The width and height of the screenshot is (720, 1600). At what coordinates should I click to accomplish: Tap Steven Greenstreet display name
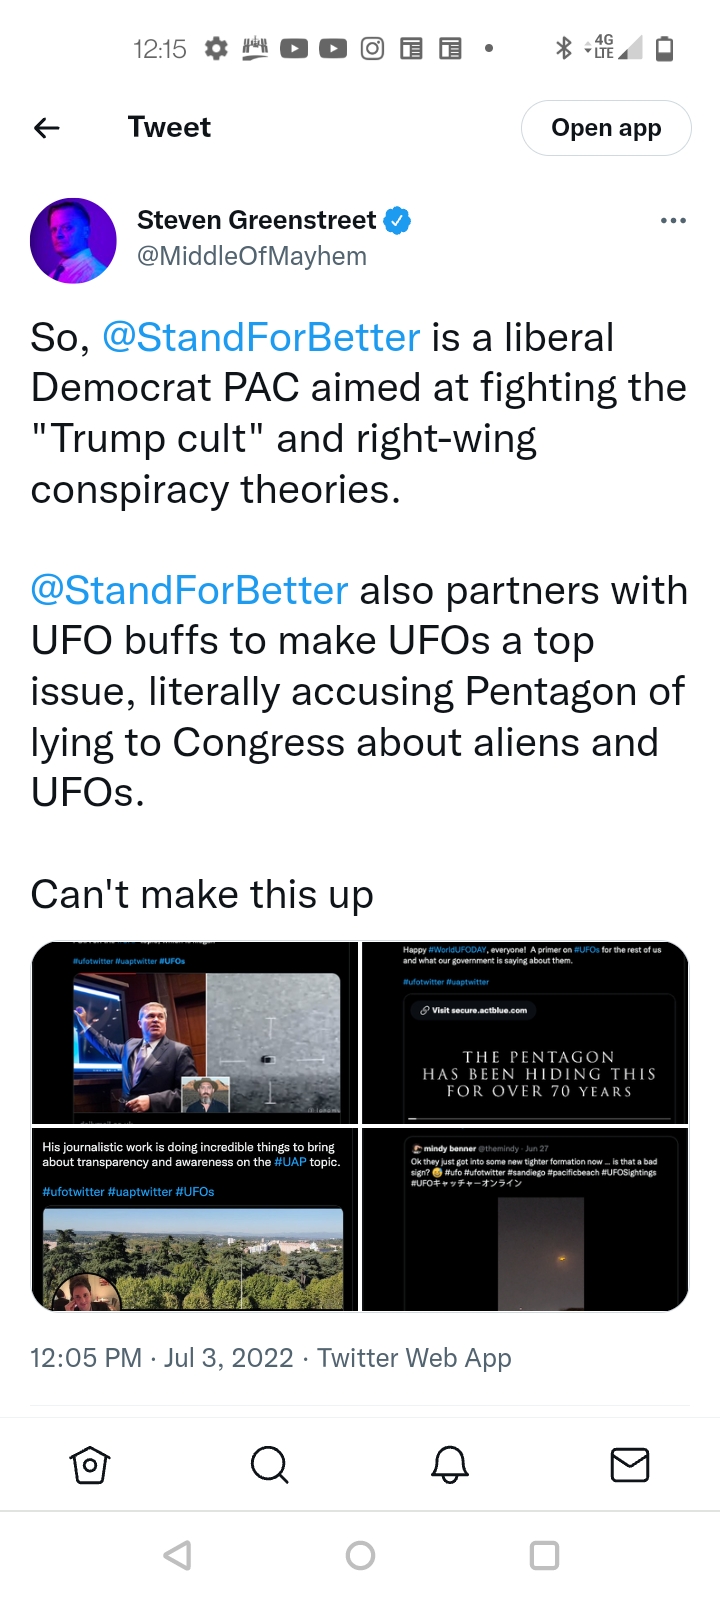(x=256, y=220)
